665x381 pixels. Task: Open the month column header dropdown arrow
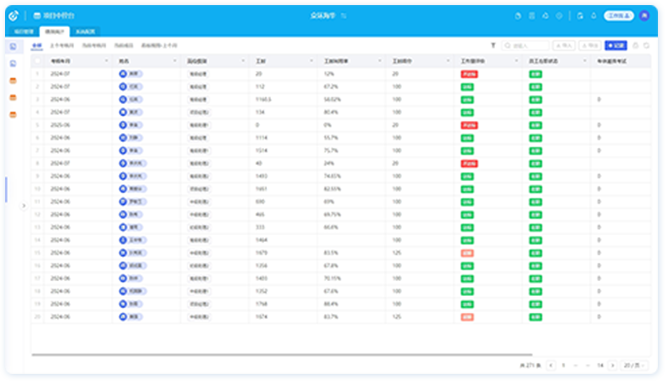coord(106,61)
